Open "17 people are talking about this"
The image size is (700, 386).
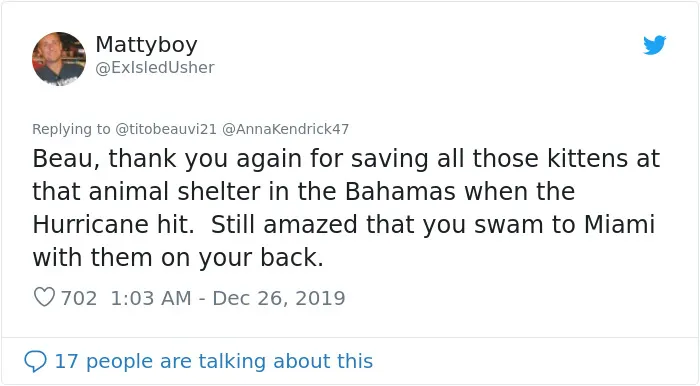pos(213,361)
